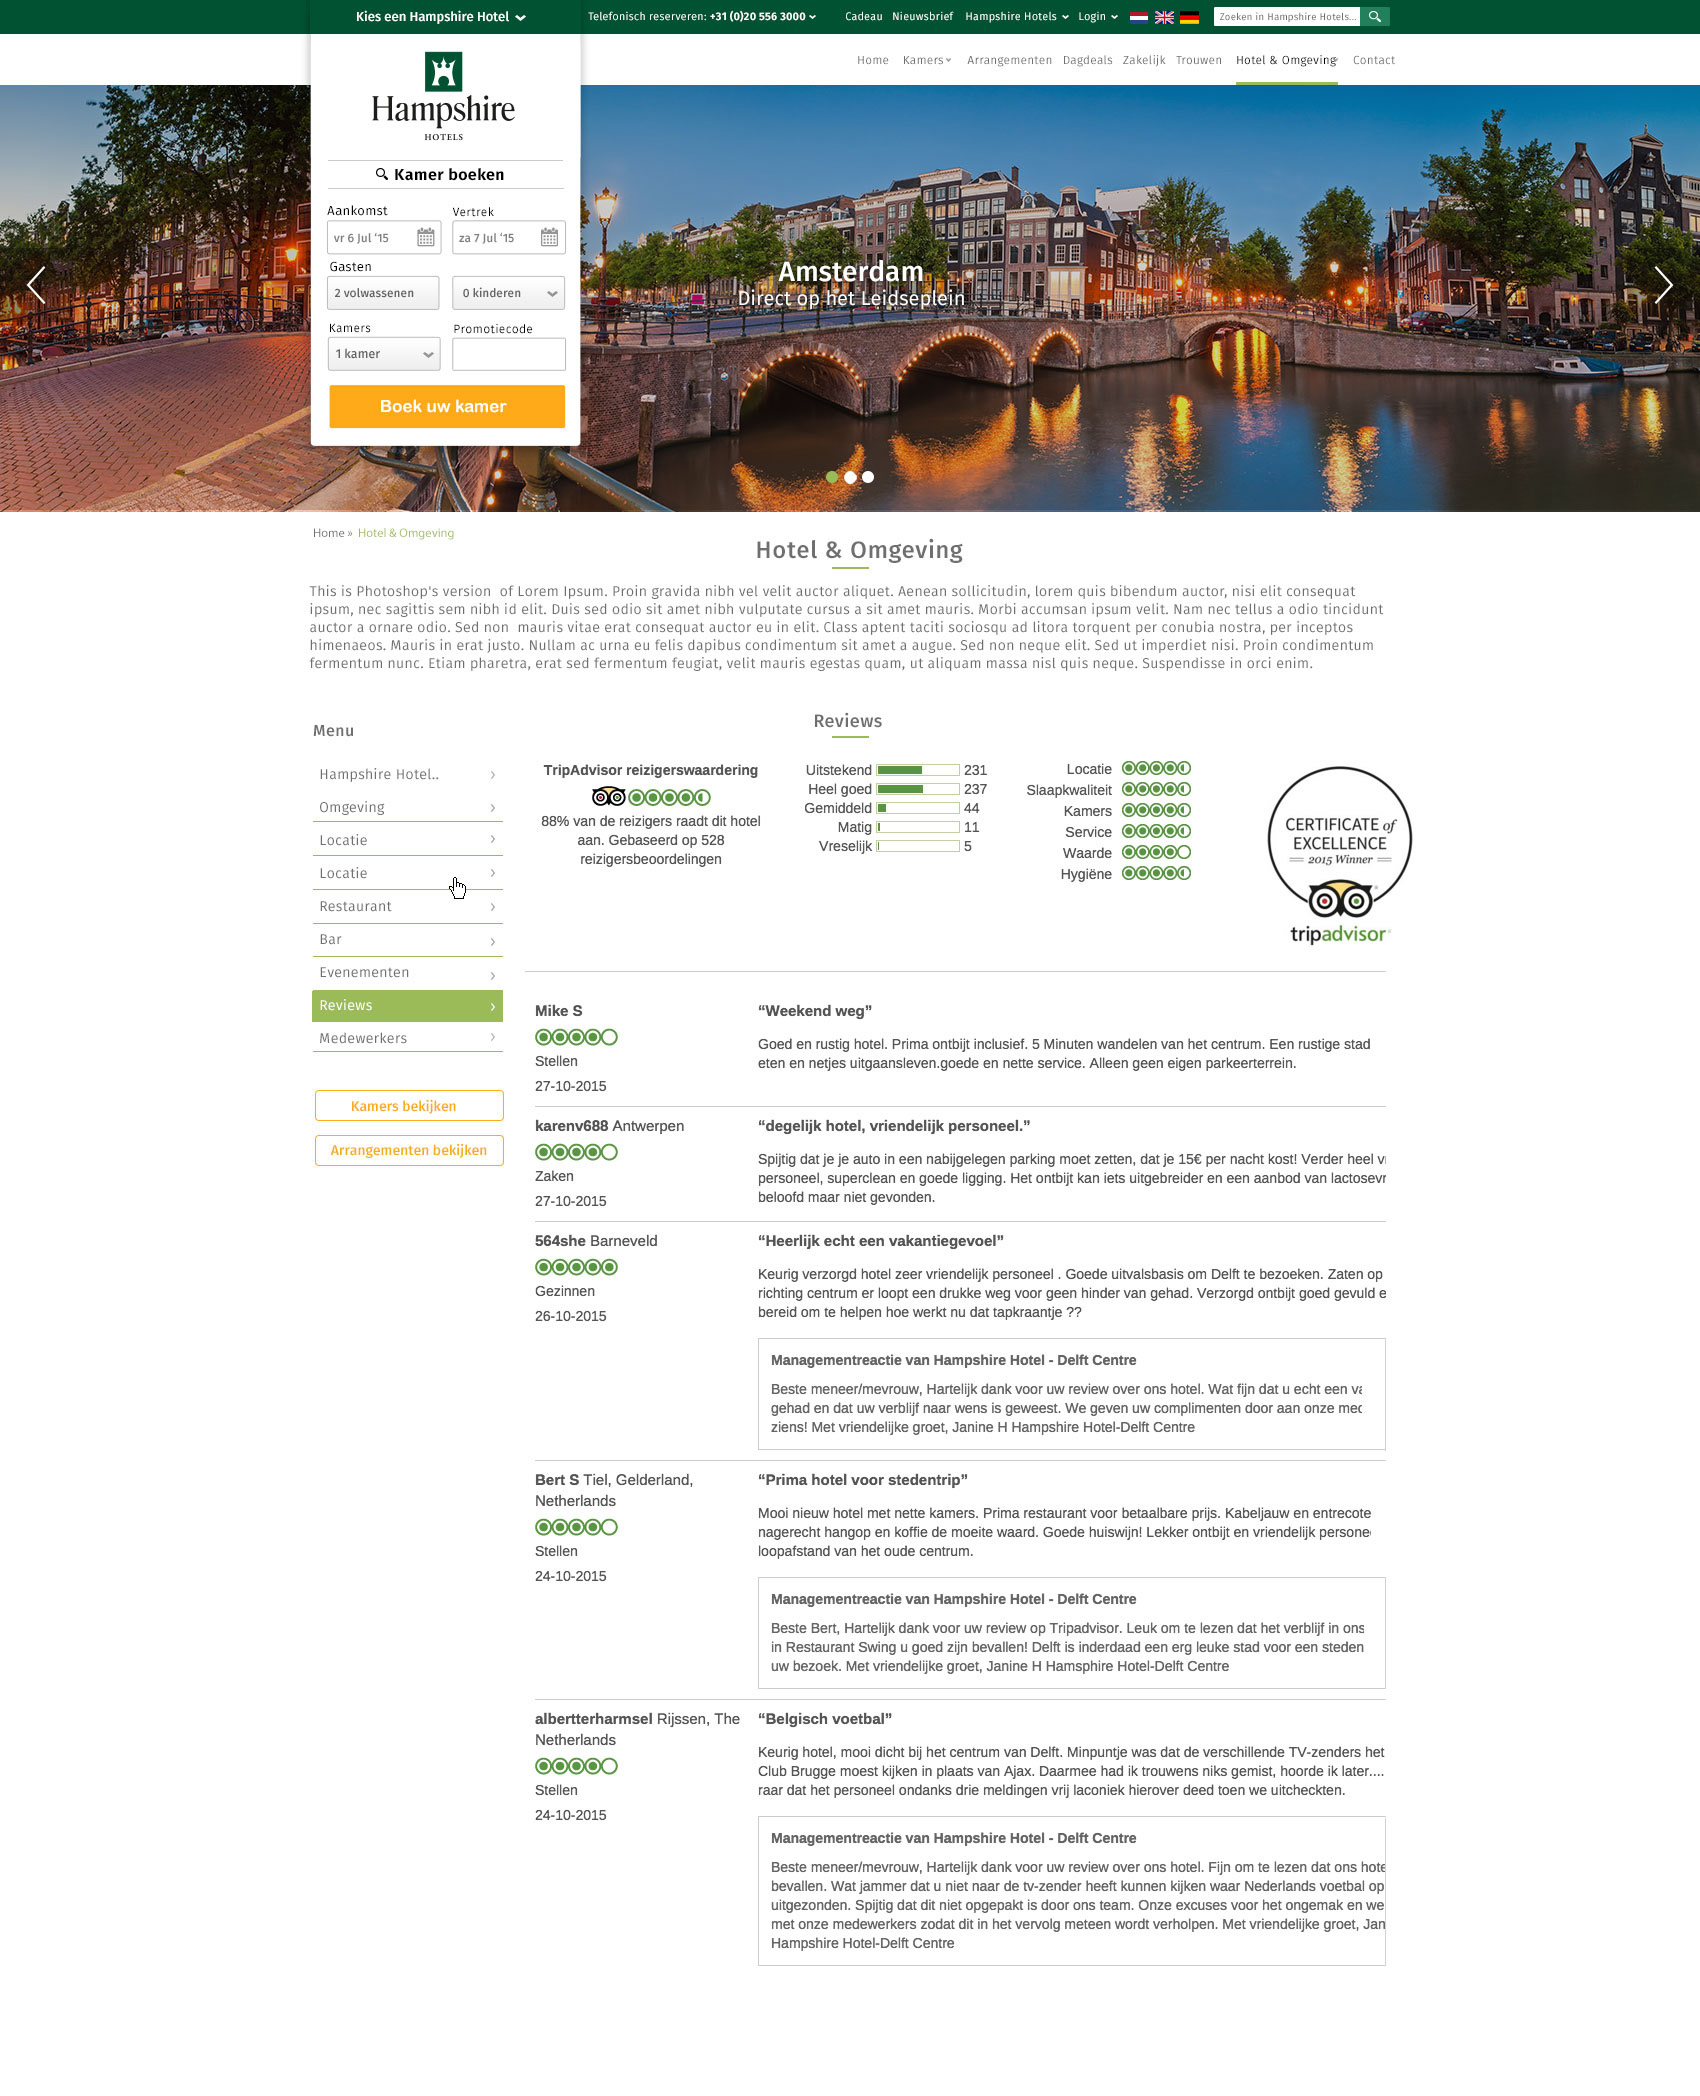Select the German flag language icon

(x=1189, y=17)
